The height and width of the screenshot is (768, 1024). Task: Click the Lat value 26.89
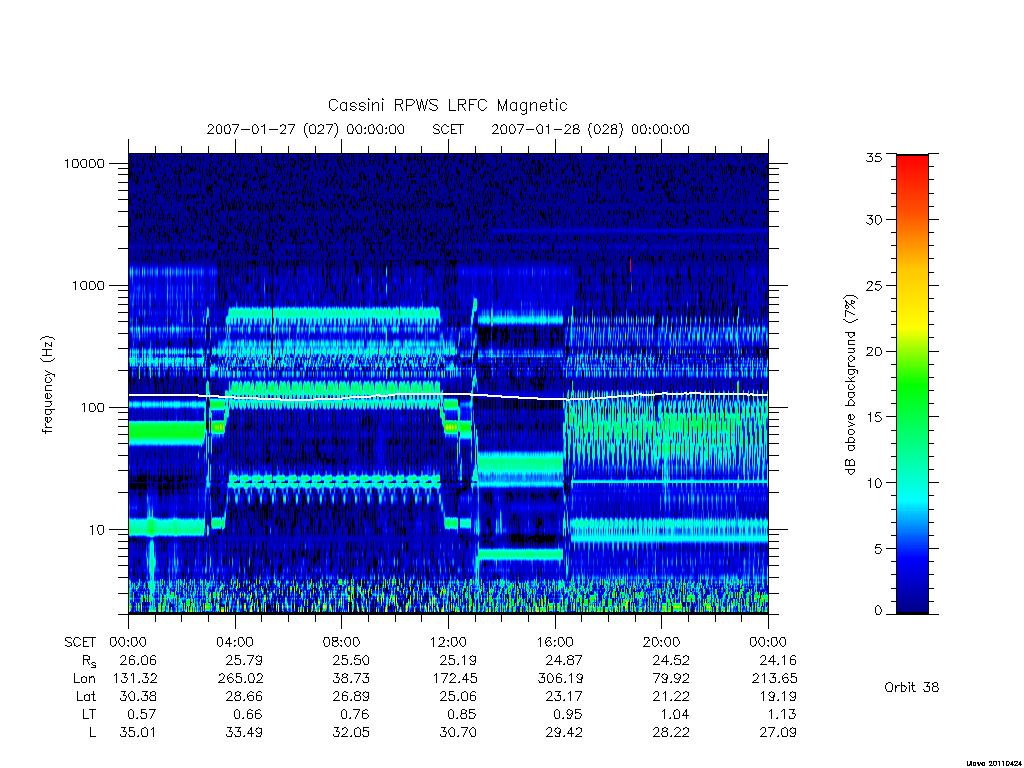coord(351,697)
